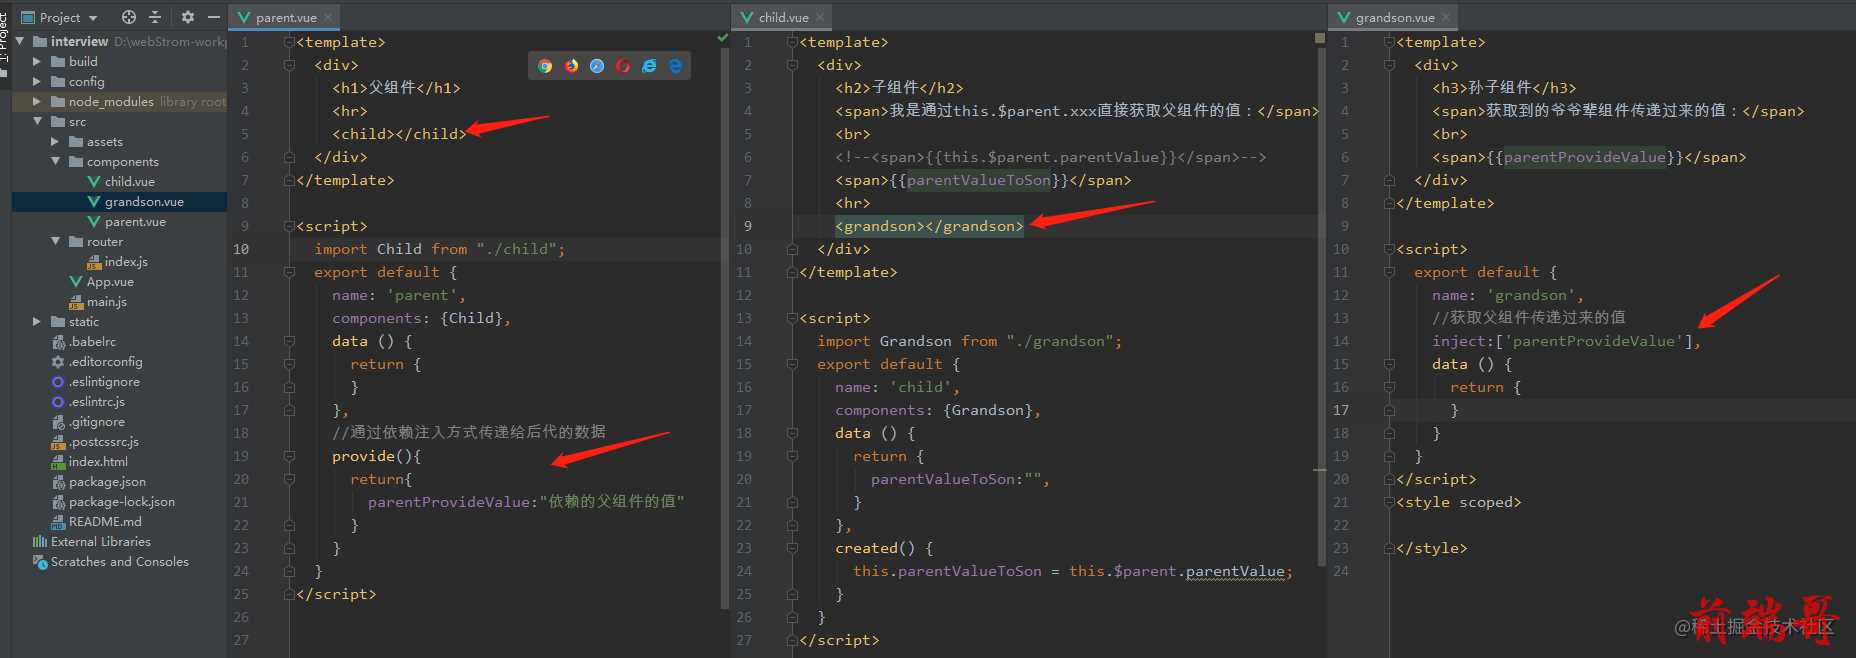Select index.html in the project tree
Image resolution: width=1856 pixels, height=658 pixels.
pos(98,461)
